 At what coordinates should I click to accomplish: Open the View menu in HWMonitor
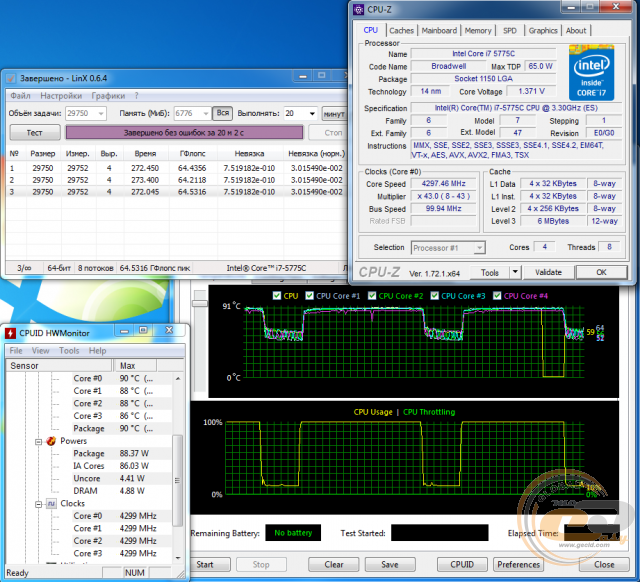[40, 351]
